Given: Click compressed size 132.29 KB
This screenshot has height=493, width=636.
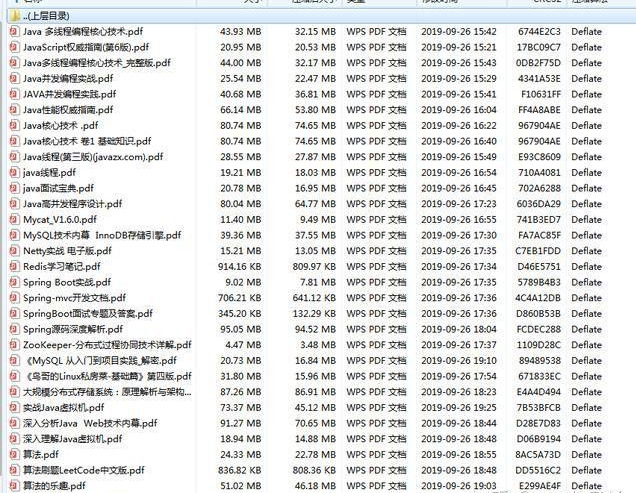Looking at the screenshot, I should (314, 314).
